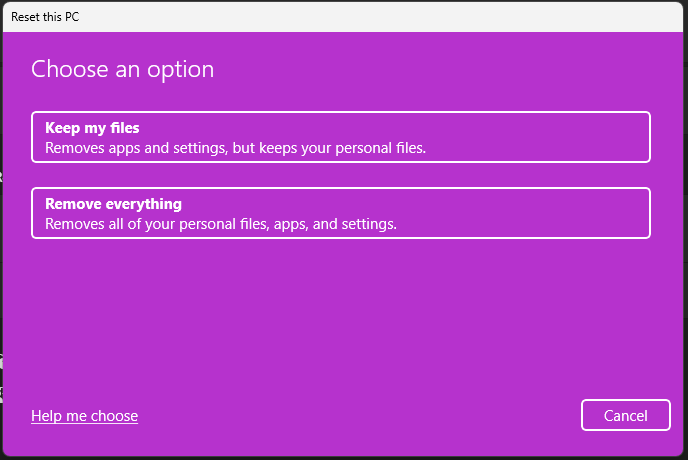This screenshot has height=460, width=688.
Task: Select the Keep my files option
Action: [x=340, y=137]
